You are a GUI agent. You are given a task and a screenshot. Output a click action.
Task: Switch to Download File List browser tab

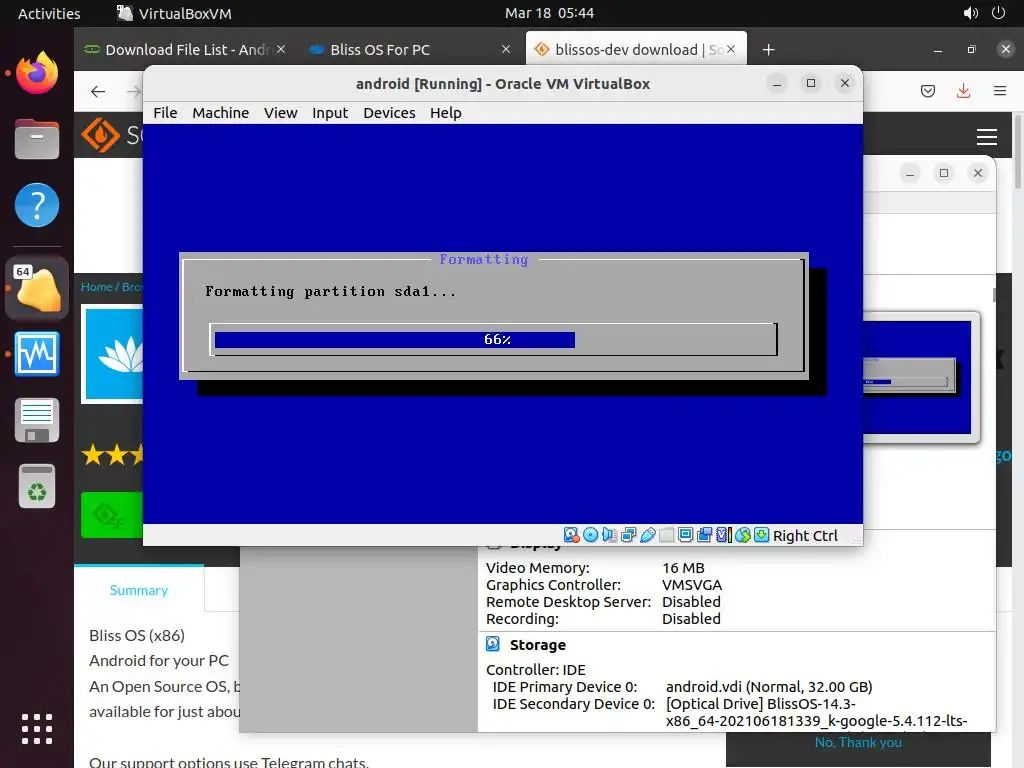coord(185,50)
